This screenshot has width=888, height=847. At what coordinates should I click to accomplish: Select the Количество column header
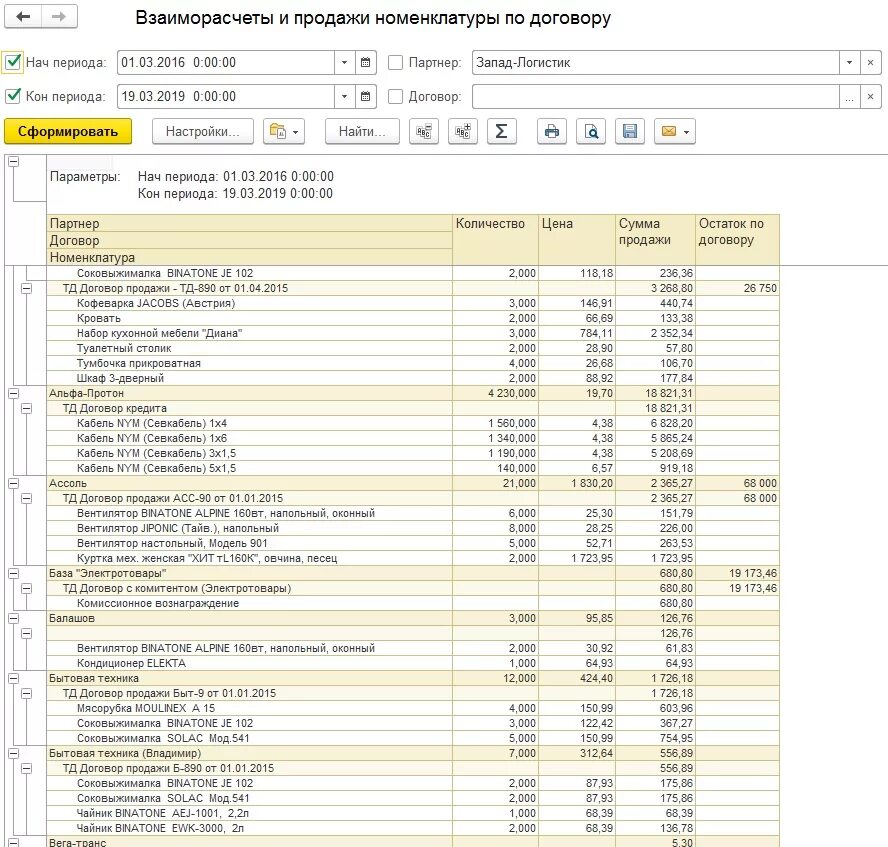tap(495, 239)
